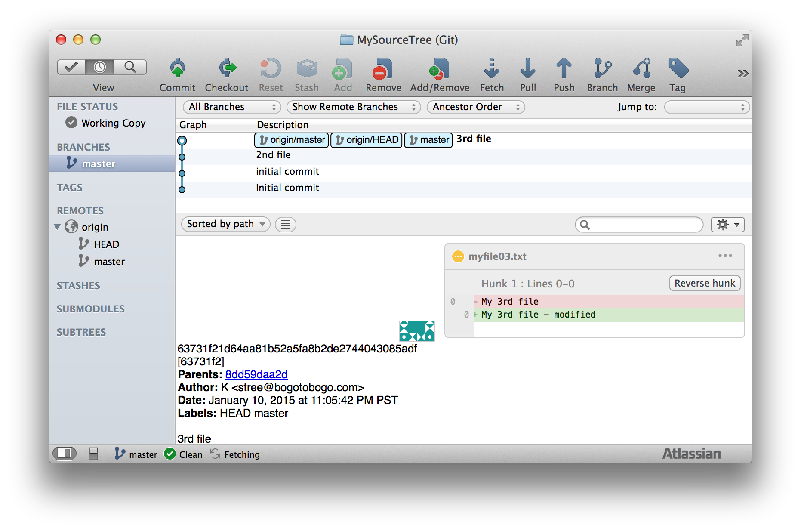This screenshot has width=801, height=531.
Task: Click the Stash toolbar icon
Action: click(307, 68)
